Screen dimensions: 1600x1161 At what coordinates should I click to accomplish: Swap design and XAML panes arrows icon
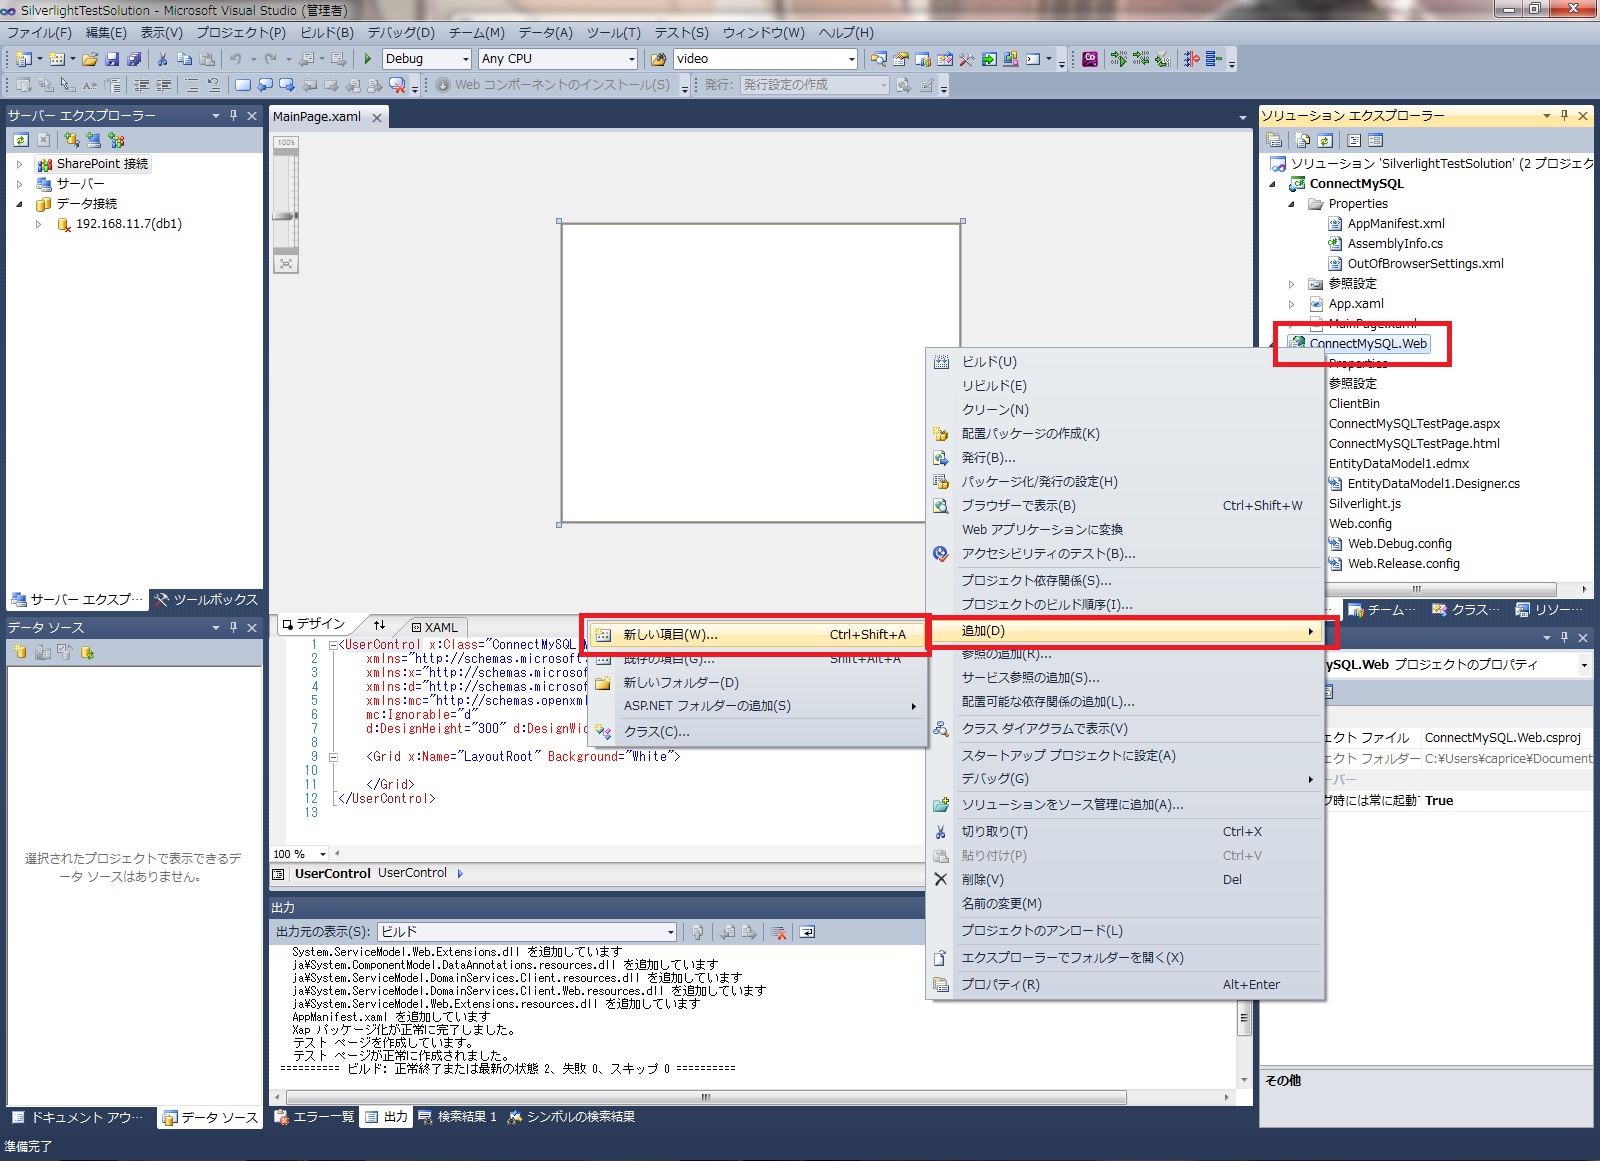click(379, 625)
